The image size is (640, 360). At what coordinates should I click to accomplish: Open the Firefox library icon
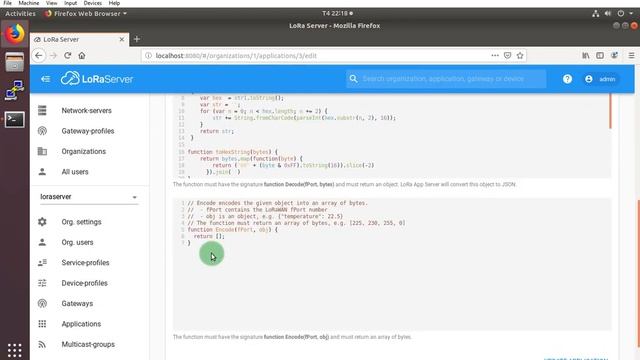586,56
